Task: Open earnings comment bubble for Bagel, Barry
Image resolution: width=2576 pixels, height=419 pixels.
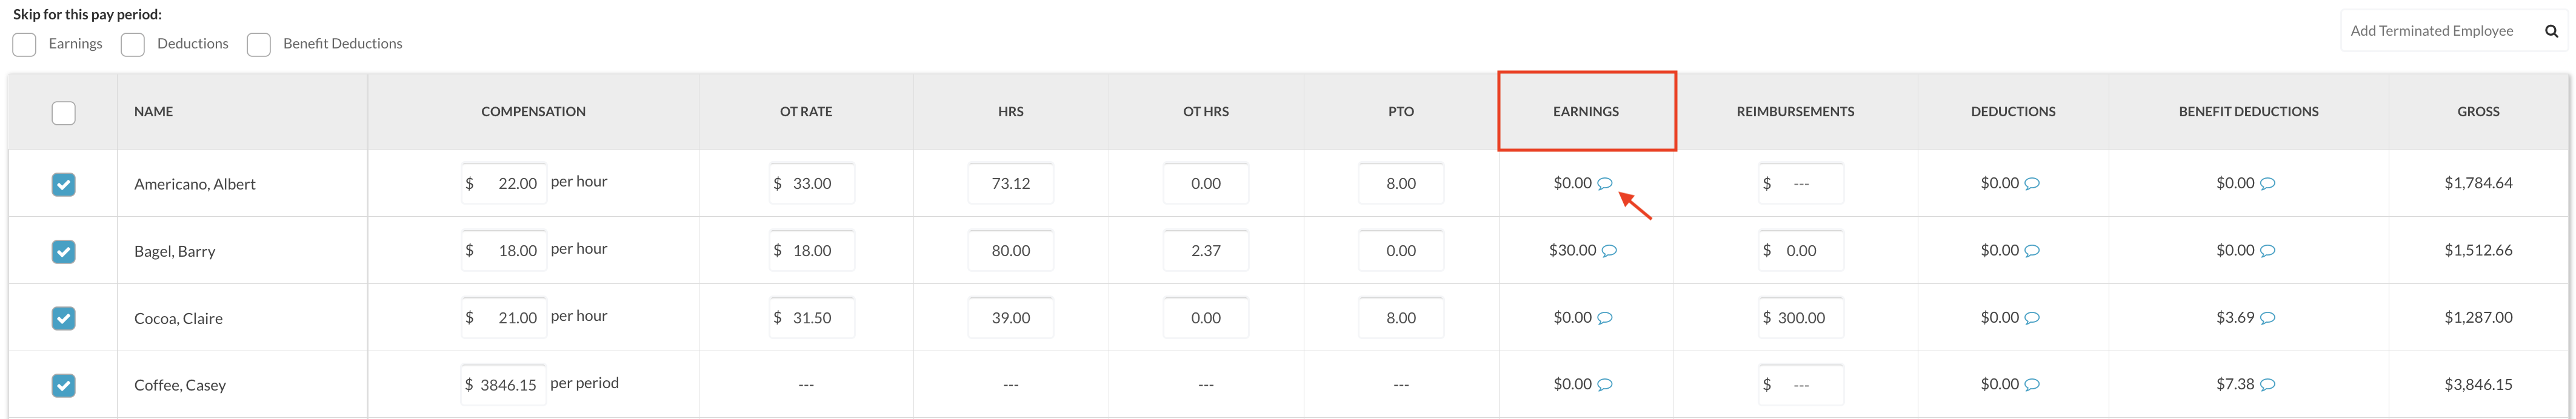Action: click(x=1609, y=251)
